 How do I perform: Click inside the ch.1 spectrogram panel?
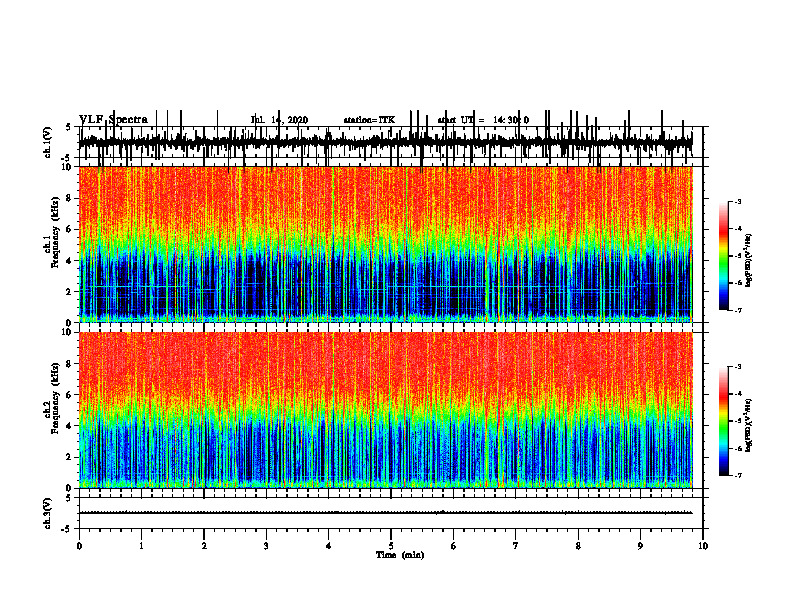pos(385,244)
